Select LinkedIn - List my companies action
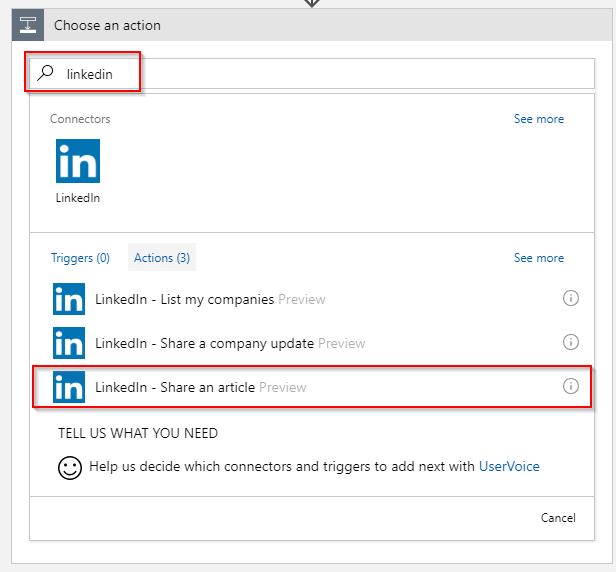The image size is (616, 572). 312,299
